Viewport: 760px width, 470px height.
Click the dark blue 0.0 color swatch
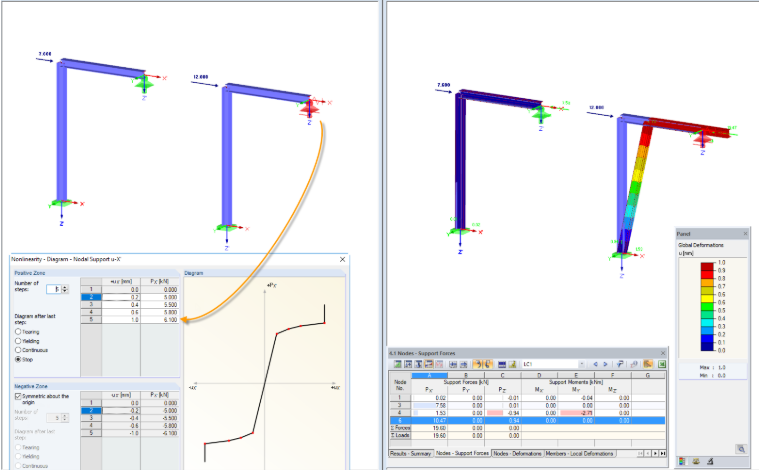tap(707, 346)
